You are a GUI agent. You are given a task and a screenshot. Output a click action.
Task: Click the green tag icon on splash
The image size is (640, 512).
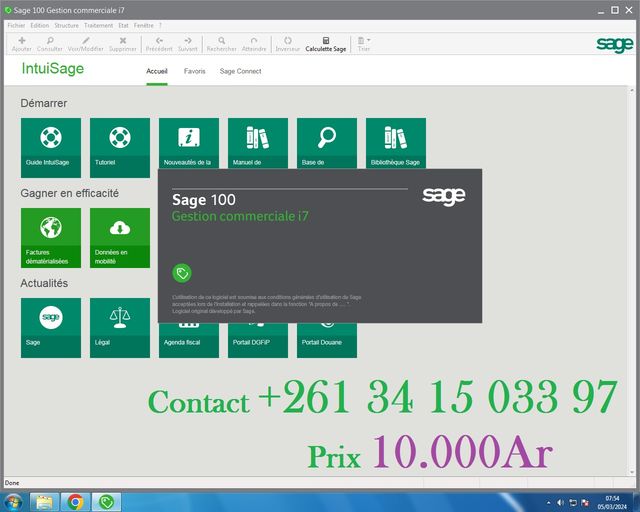pyautogui.click(x=182, y=273)
